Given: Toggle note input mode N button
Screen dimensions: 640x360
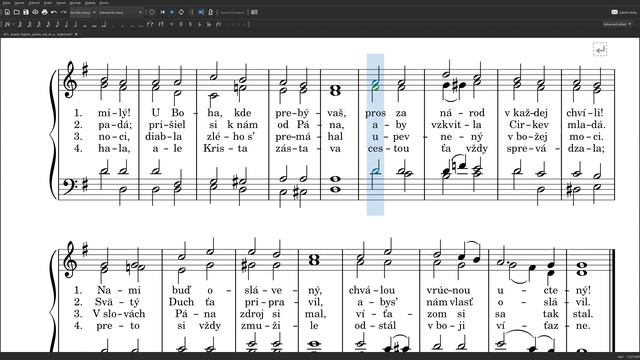Looking at the screenshot, I should (x=7, y=24).
